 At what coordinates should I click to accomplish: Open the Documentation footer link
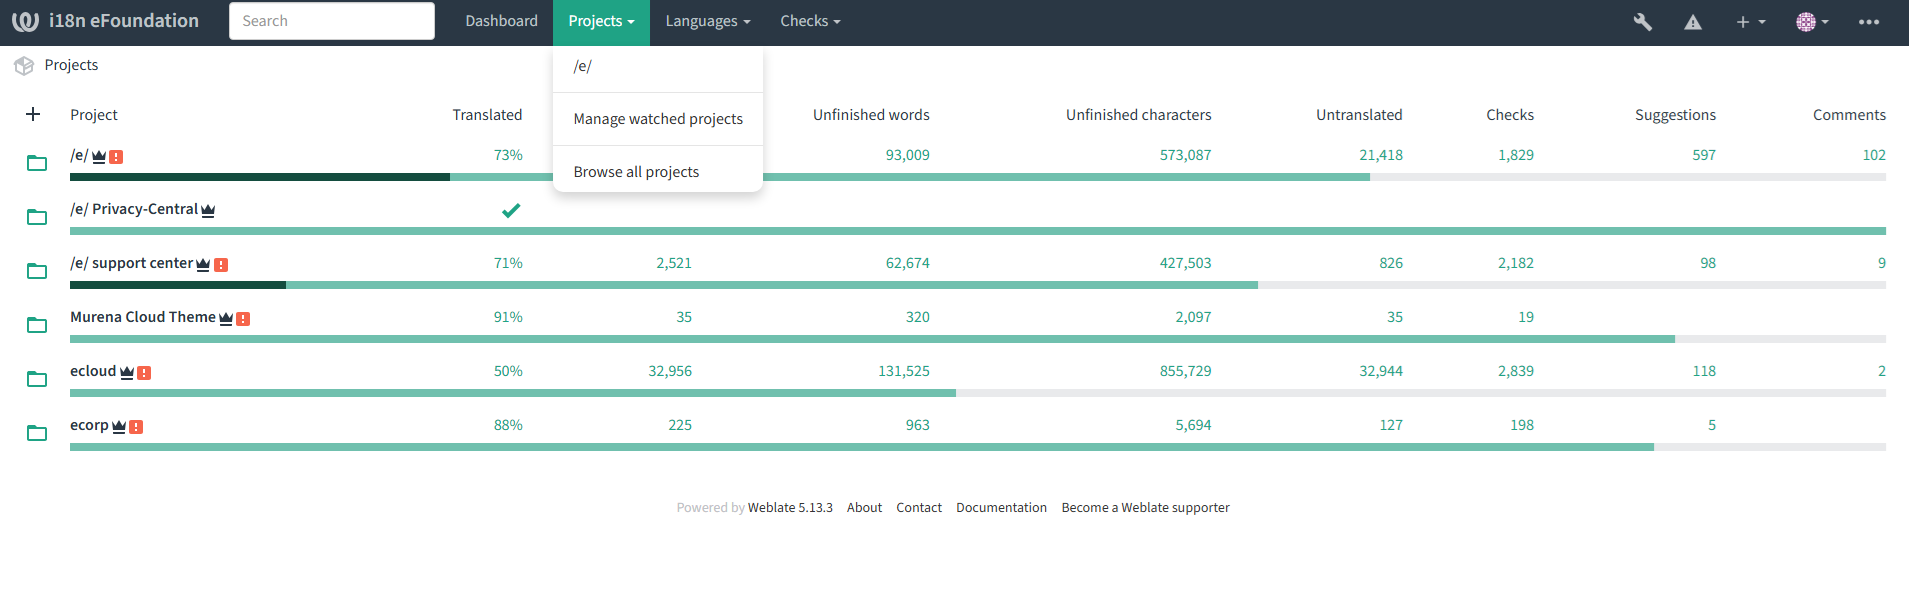(1001, 508)
